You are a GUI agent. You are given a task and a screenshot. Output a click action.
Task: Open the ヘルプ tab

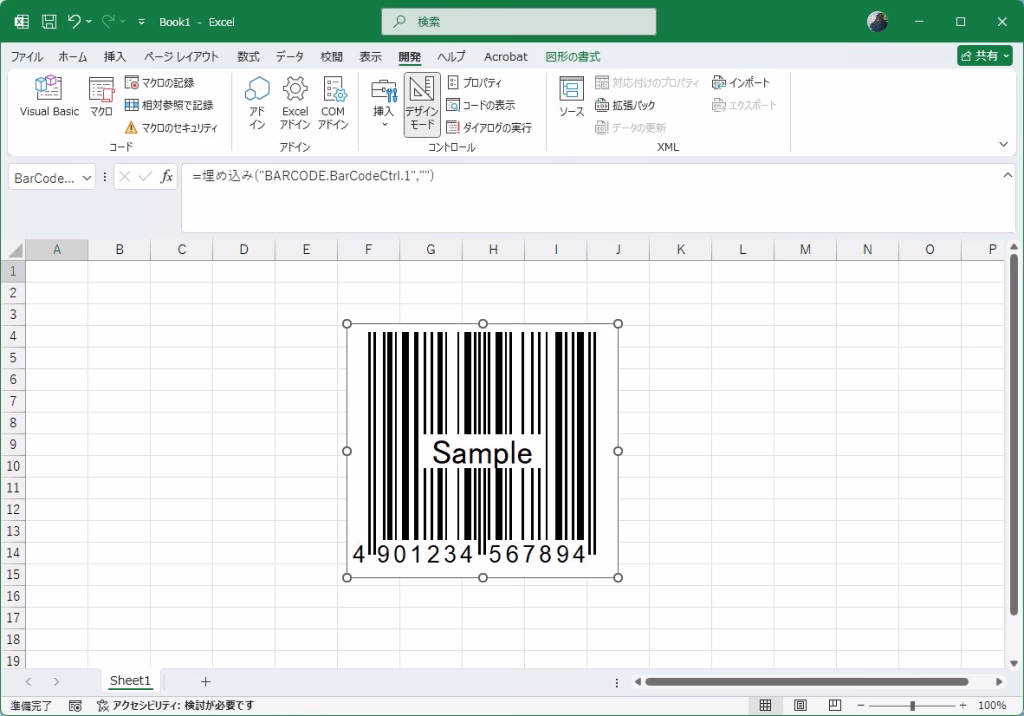coord(451,57)
